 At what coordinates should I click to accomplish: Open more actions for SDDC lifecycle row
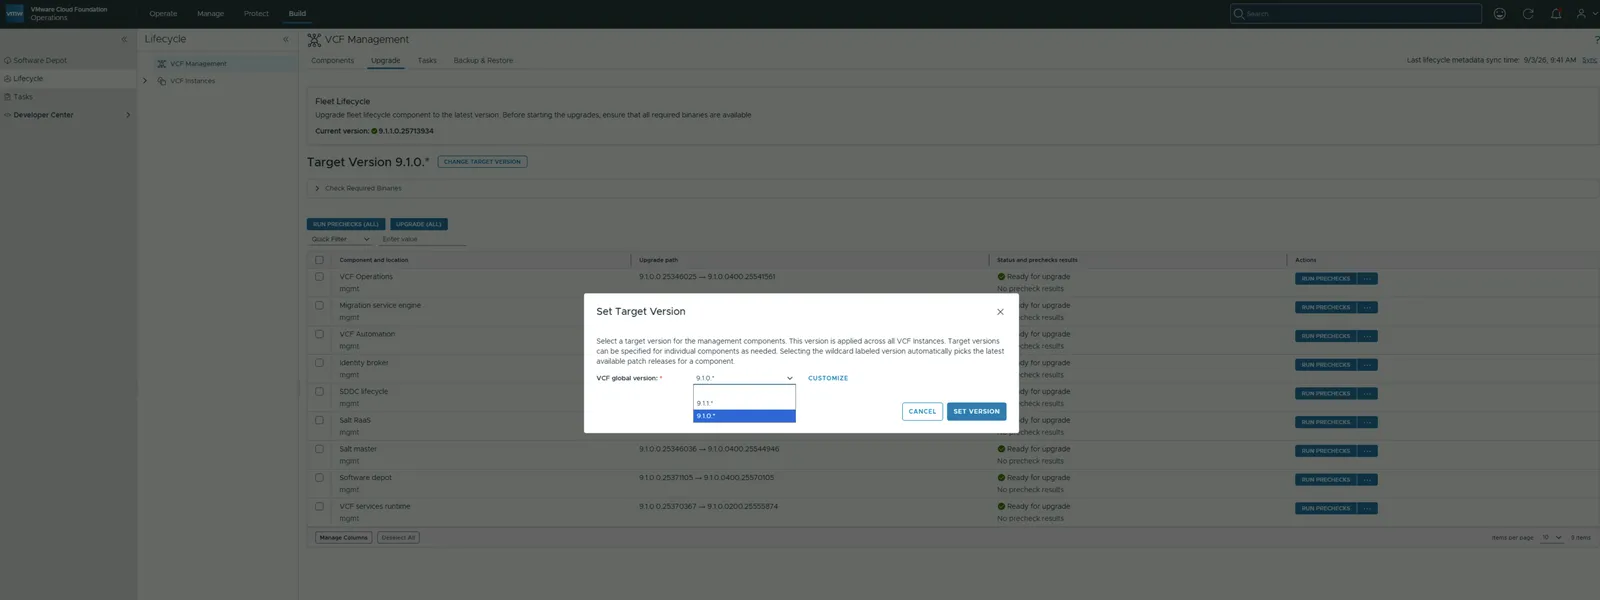tap(1368, 394)
